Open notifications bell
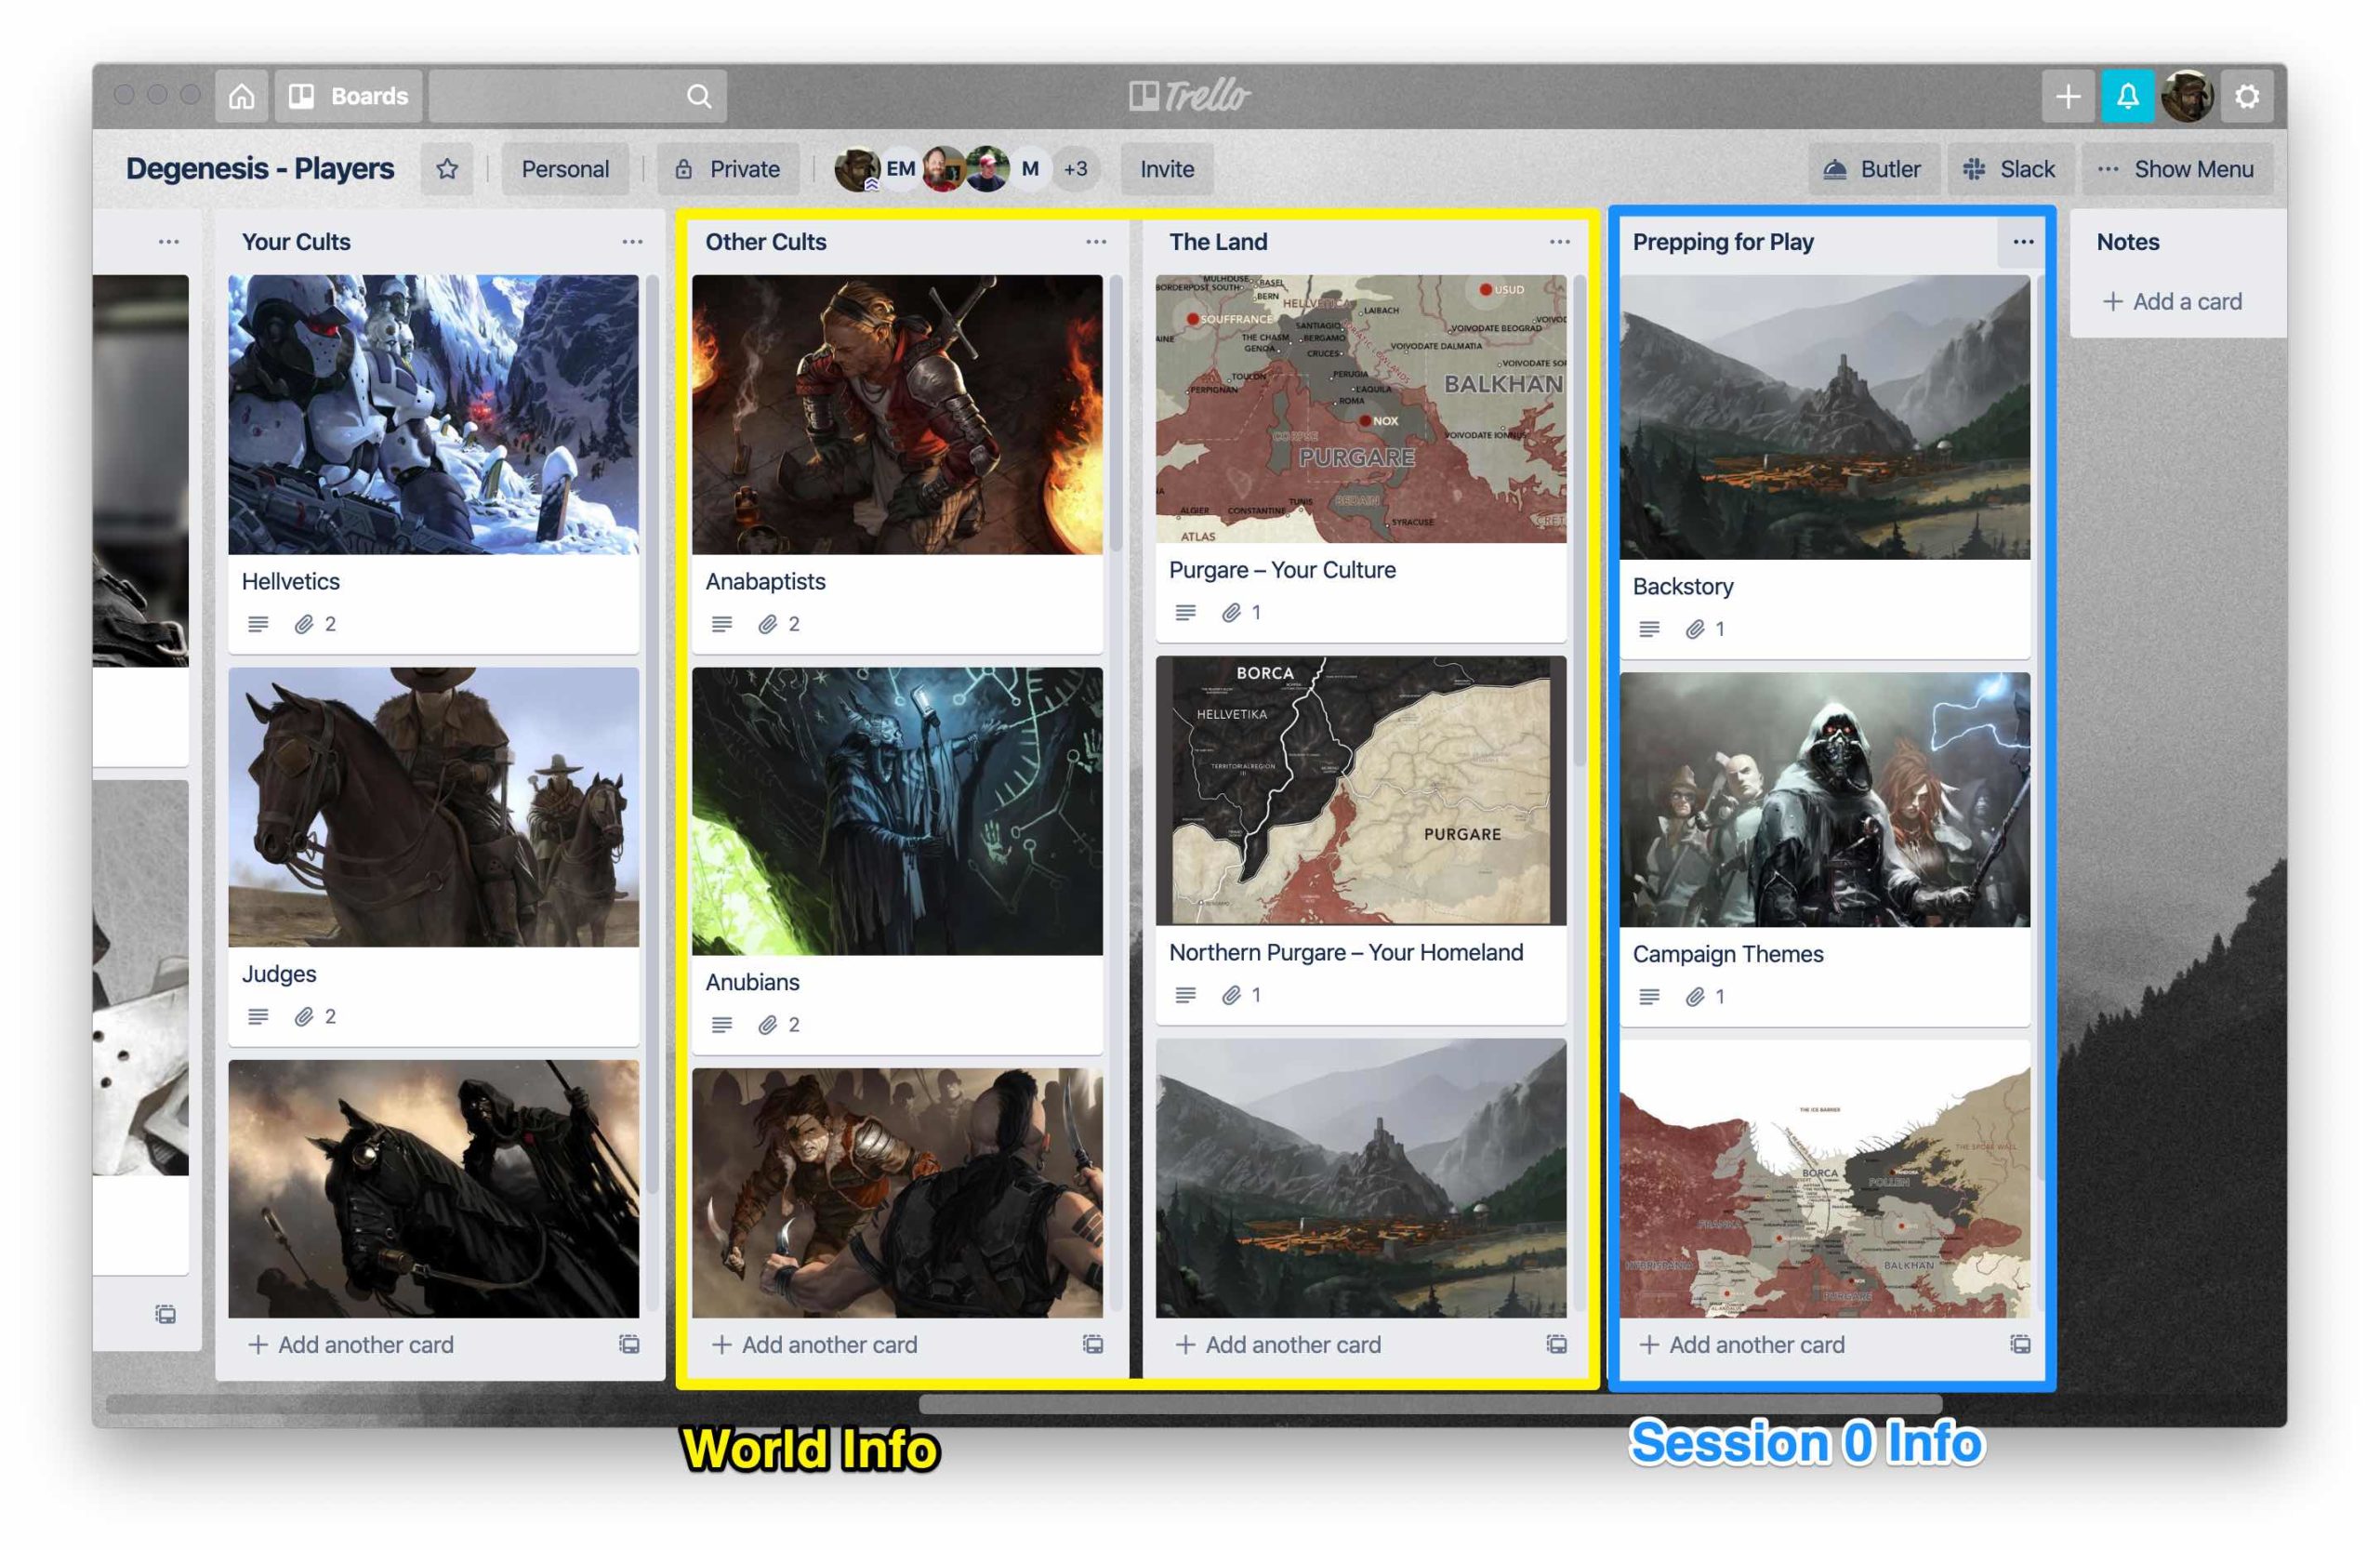 [x=2128, y=96]
